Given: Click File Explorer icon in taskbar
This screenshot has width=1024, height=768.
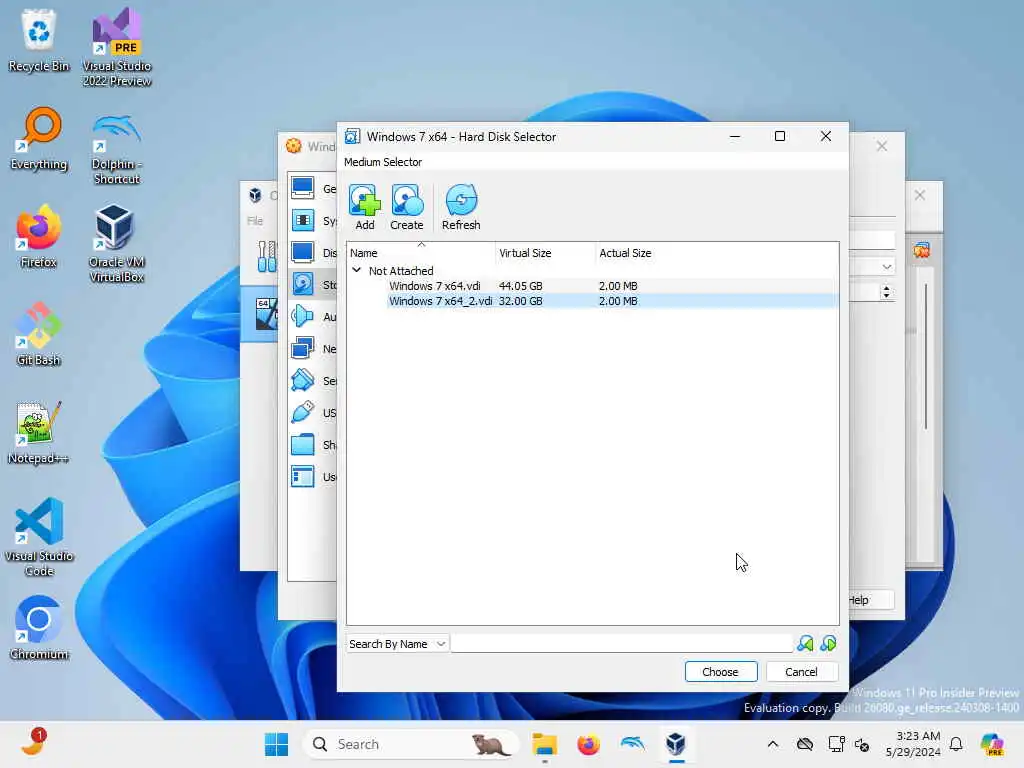Looking at the screenshot, I should (544, 744).
